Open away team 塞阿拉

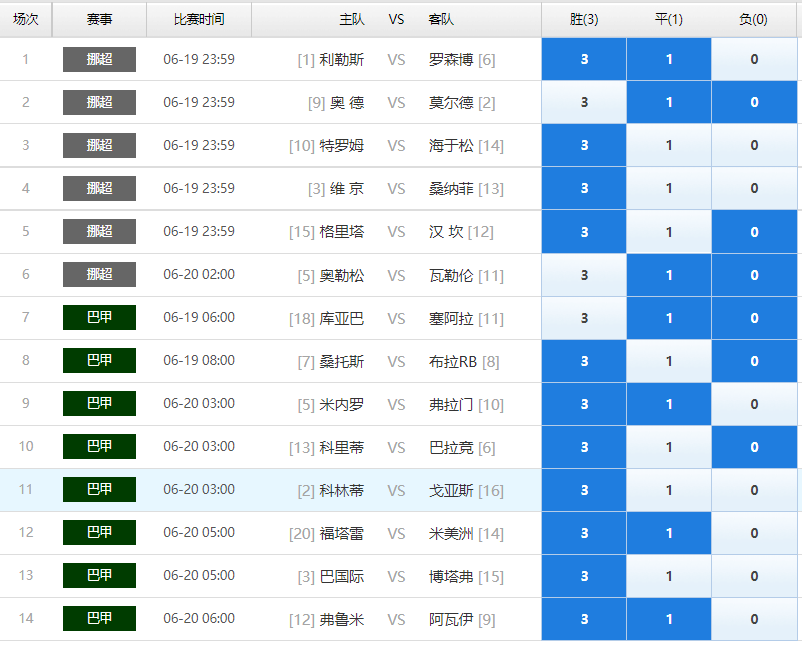[451, 319]
